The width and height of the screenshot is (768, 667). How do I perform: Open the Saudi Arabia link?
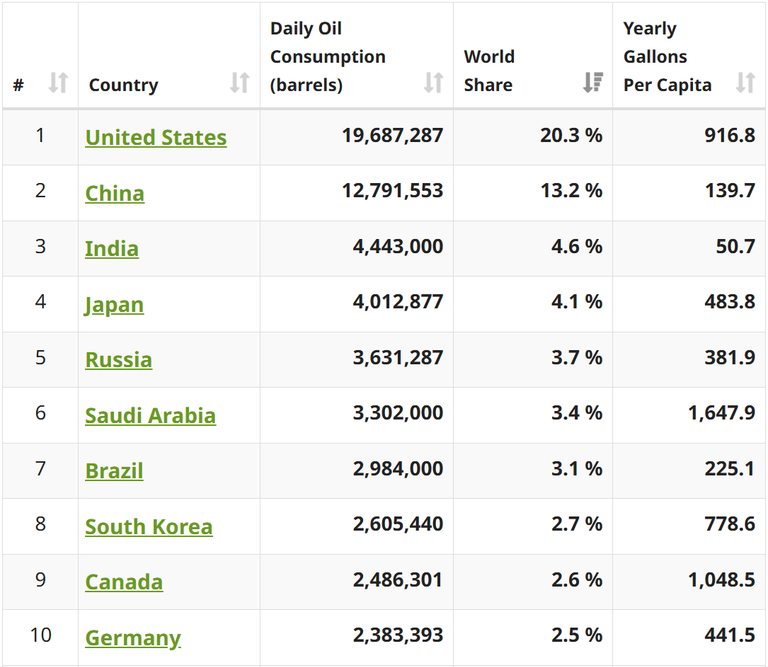pyautogui.click(x=150, y=415)
